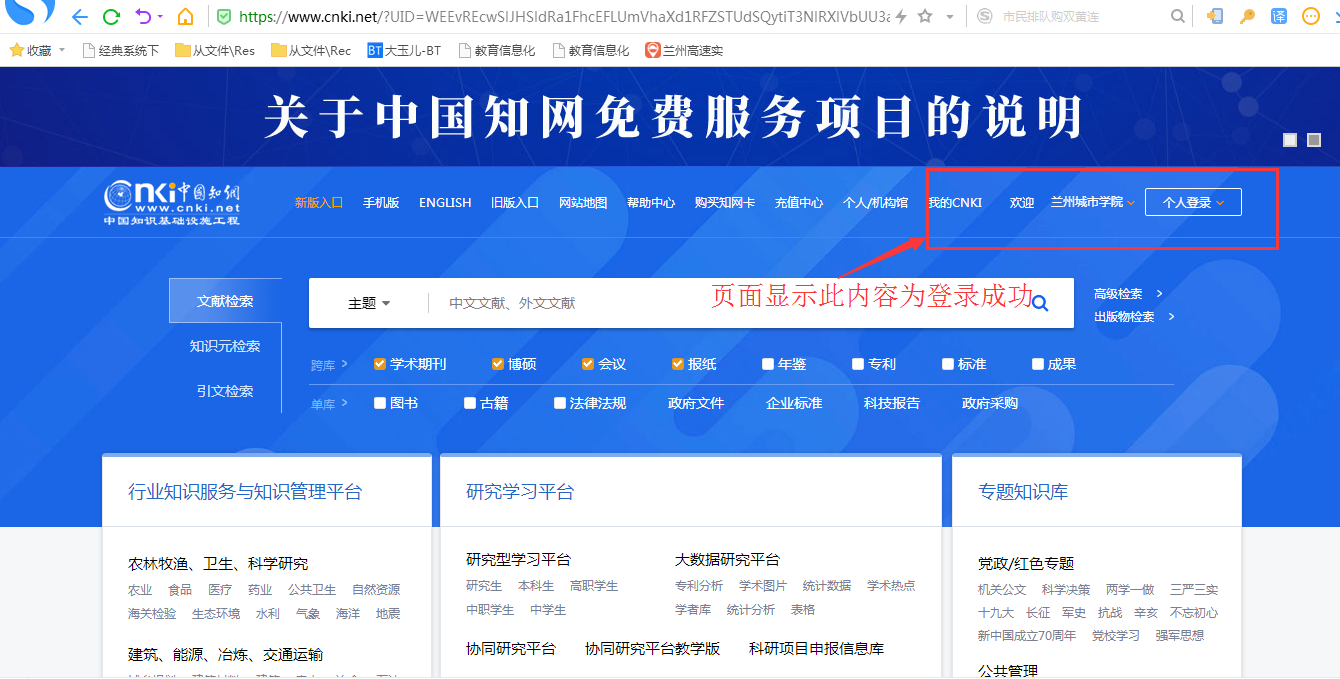Open 我的CNKI
This screenshot has height=679, width=1340.
click(955, 202)
